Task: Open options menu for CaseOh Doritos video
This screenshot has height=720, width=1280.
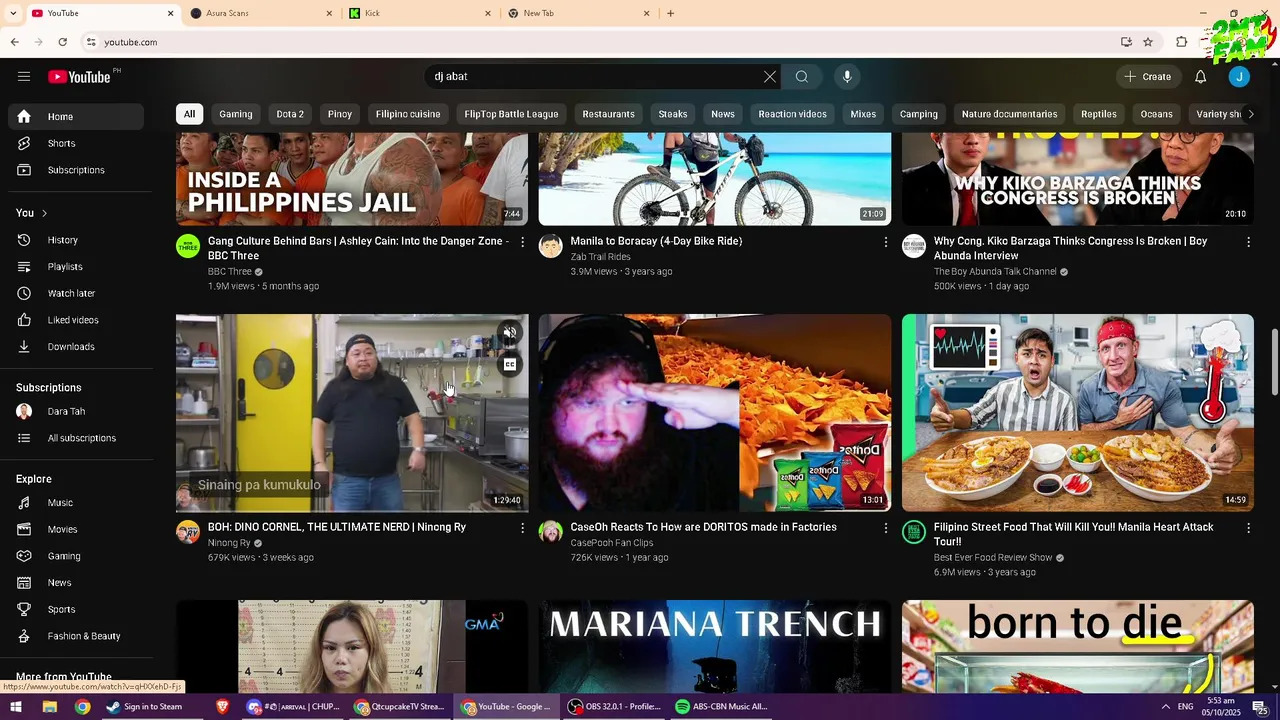Action: [x=885, y=528]
